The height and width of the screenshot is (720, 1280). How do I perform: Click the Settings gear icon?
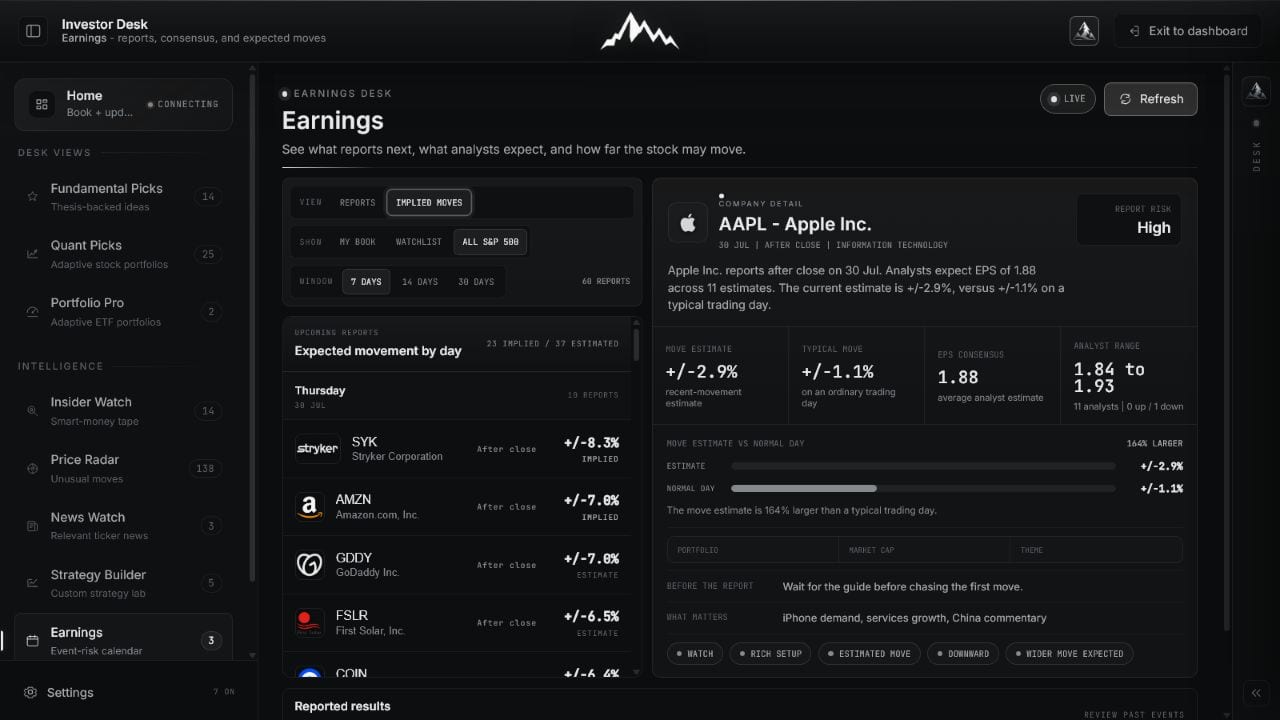point(31,692)
